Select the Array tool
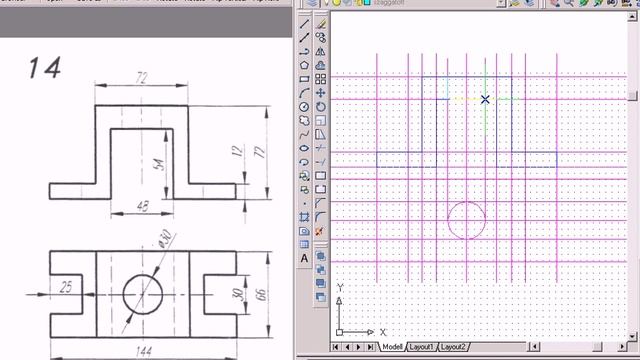The width and height of the screenshot is (640, 360). (x=321, y=79)
